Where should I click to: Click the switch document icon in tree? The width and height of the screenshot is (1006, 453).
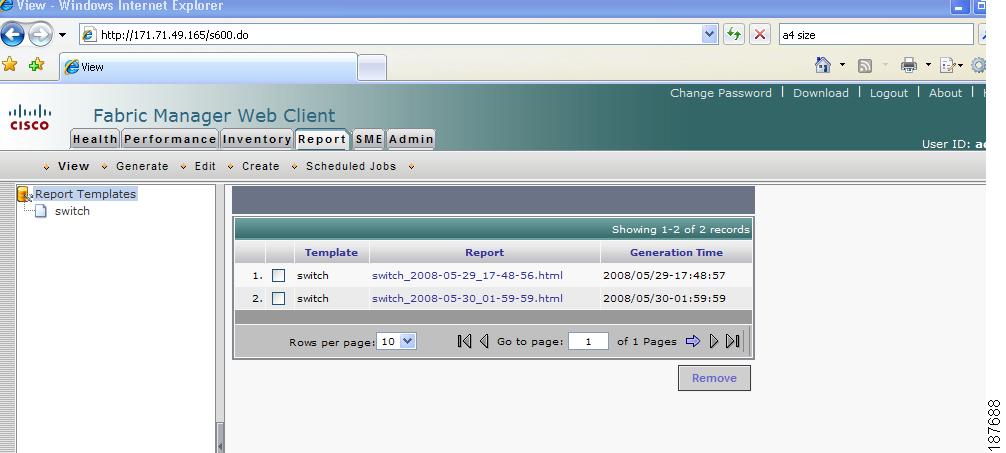40,211
